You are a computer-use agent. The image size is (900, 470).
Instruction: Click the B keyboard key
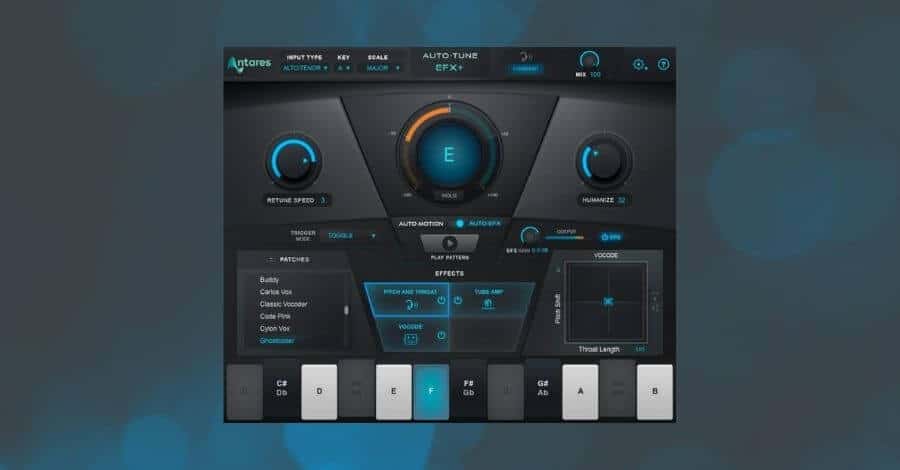[x=654, y=391]
